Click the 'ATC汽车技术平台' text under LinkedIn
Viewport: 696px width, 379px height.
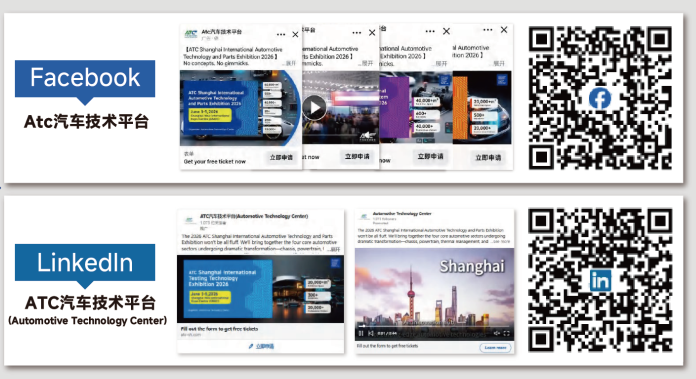tap(90, 303)
